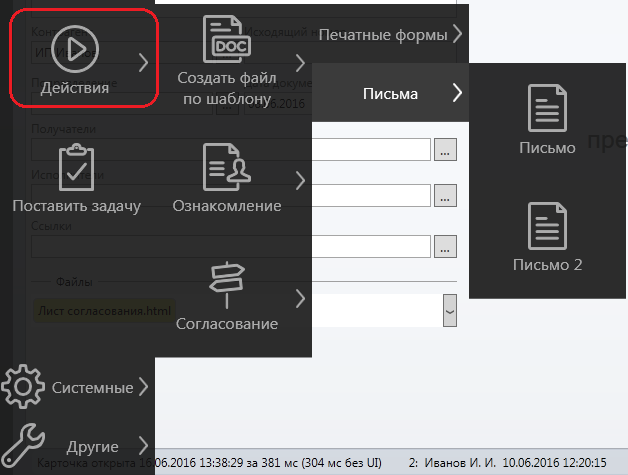This screenshot has height=475, width=628.
Task: Click the Действия play-circle icon
Action: (75, 50)
